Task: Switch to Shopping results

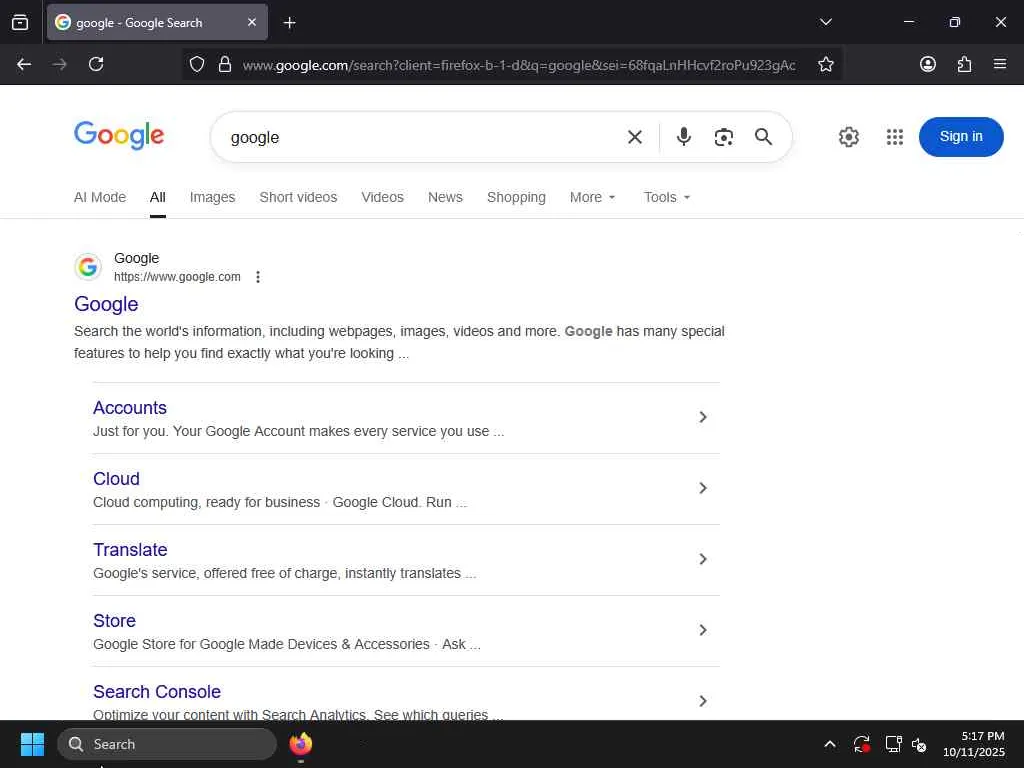Action: [x=516, y=197]
